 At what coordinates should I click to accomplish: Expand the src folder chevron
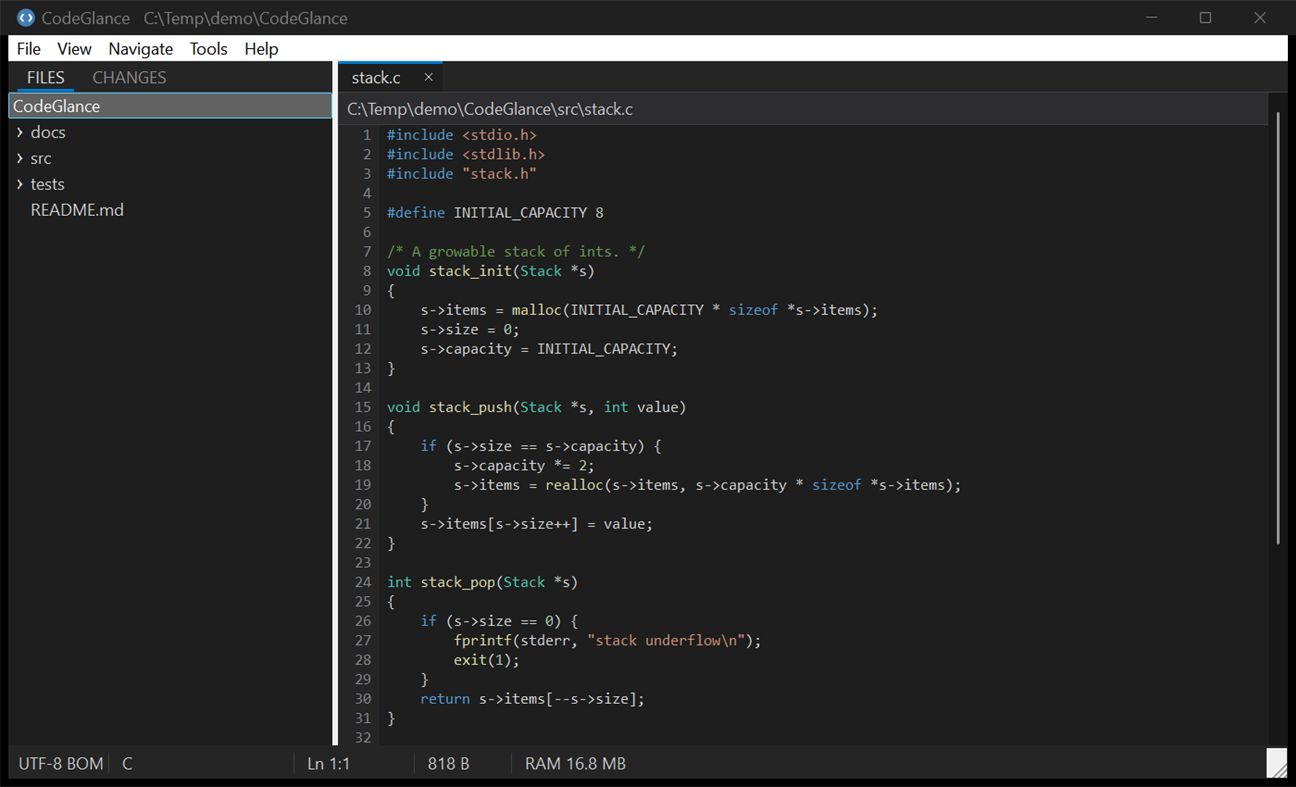coord(20,158)
